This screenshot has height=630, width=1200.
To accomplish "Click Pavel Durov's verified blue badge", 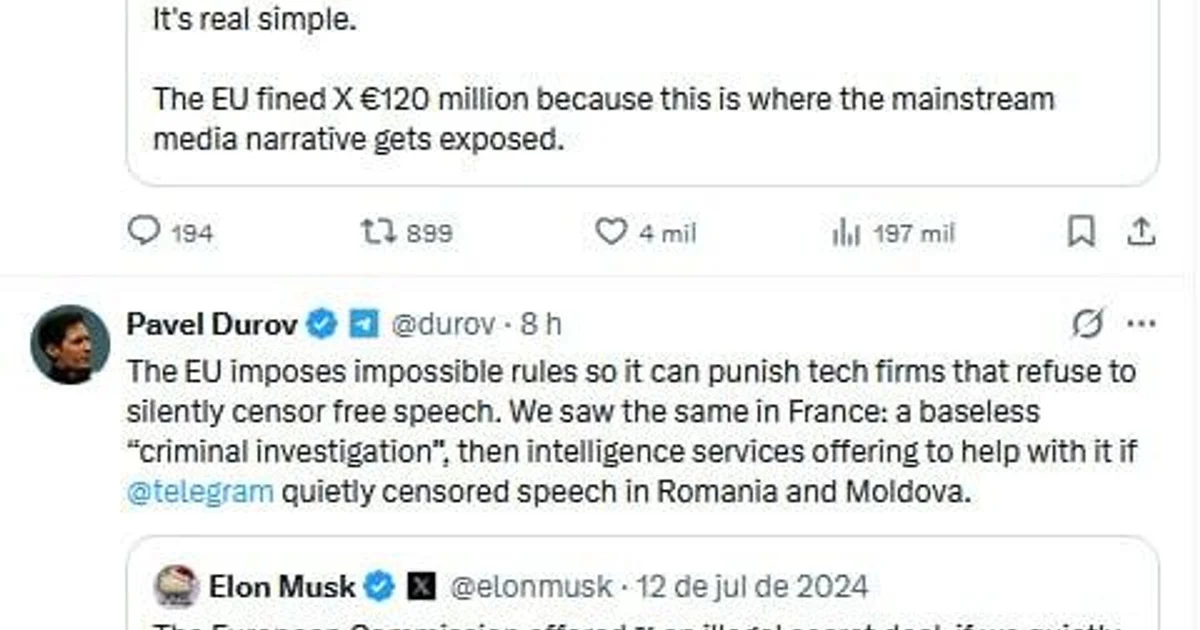I will [x=321, y=324].
